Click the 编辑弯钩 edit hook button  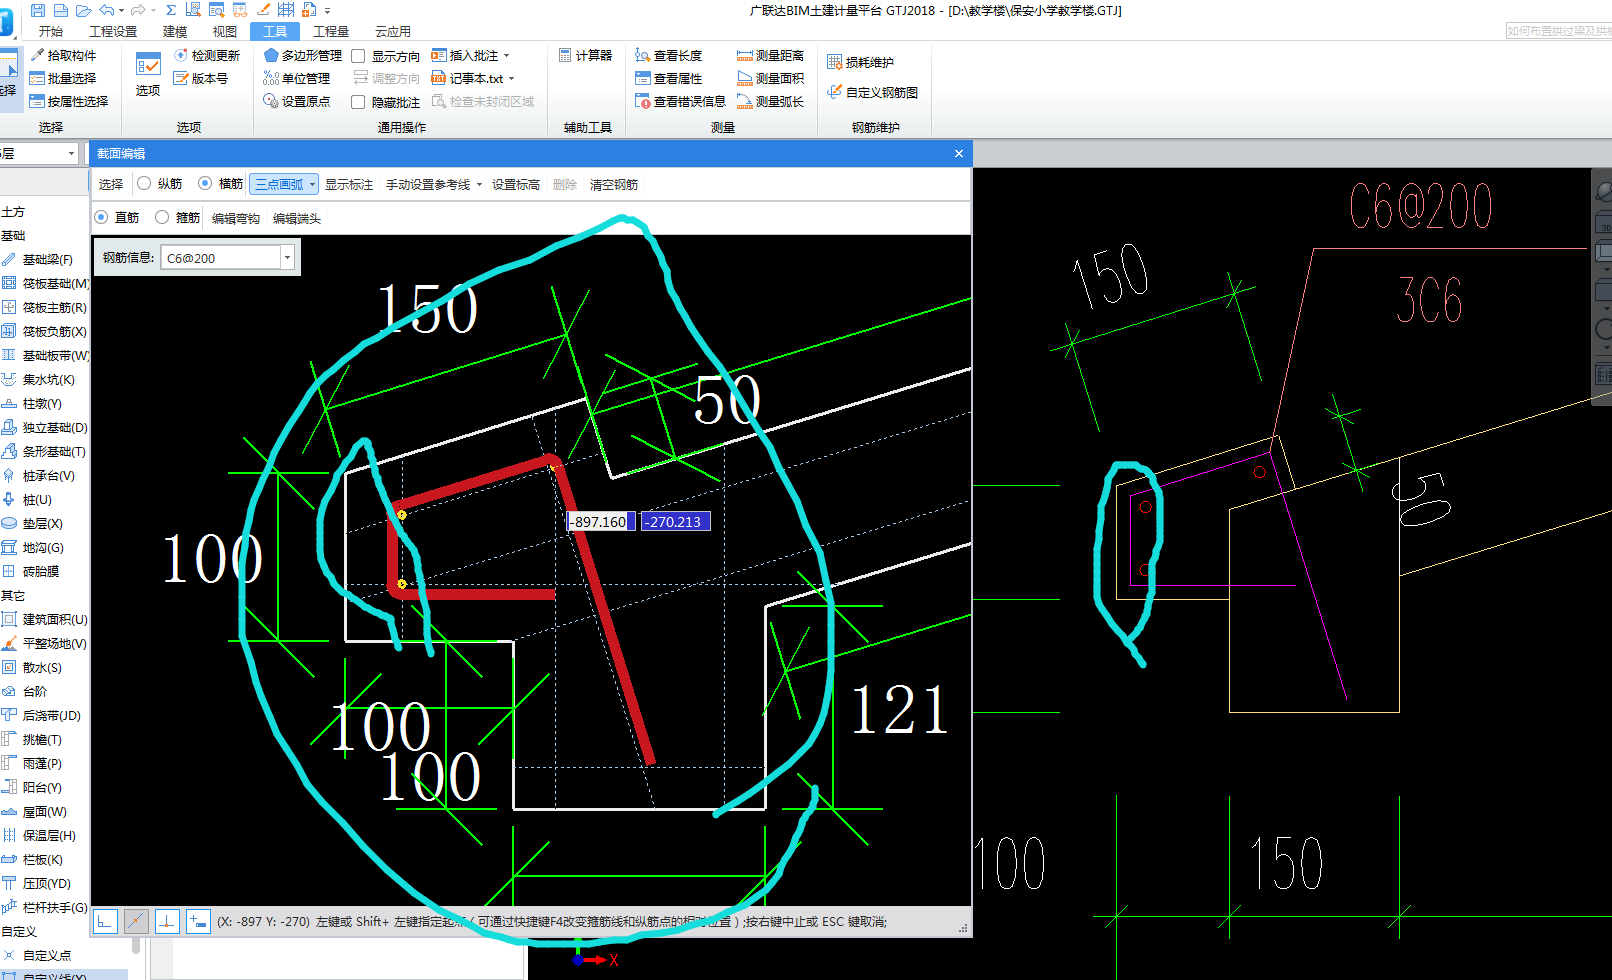(236, 218)
